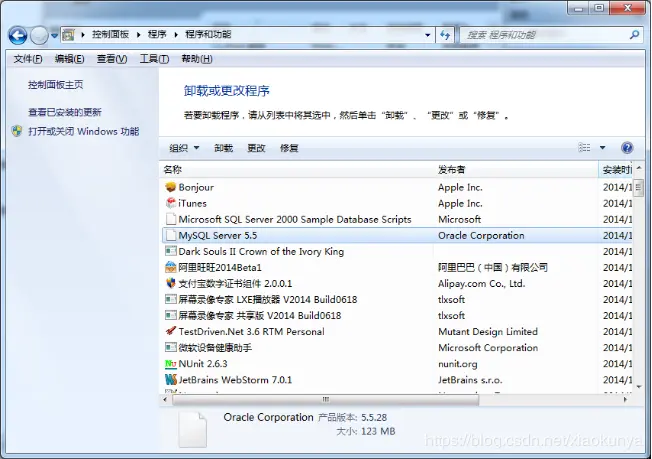652x459 pixels.
Task: Select the Bonjour program name
Action: click(x=196, y=188)
